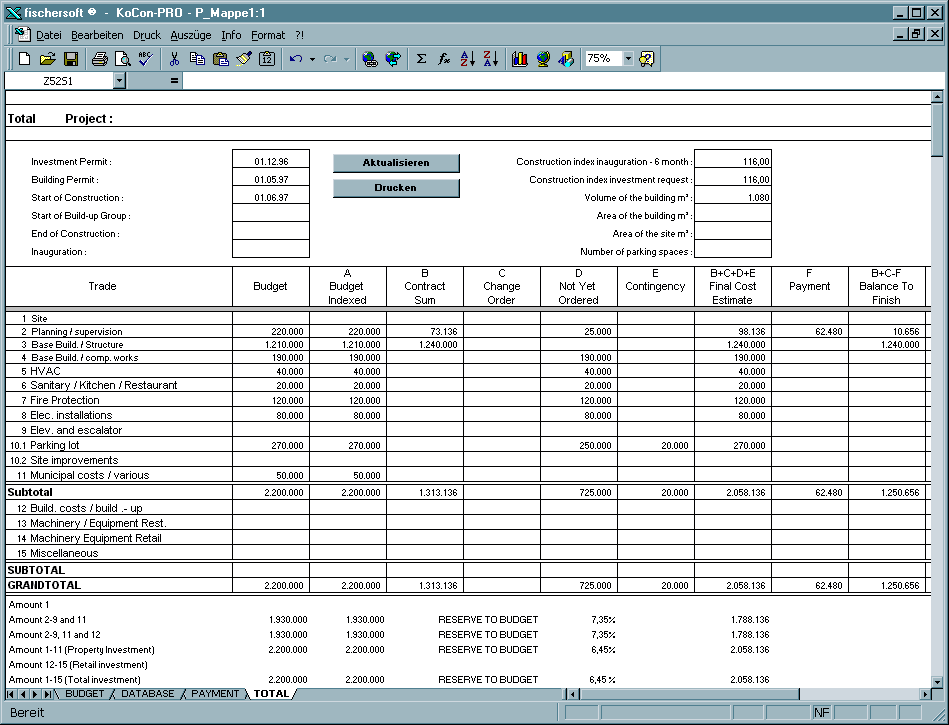949x725 pixels.
Task: Click the Paste clipboard icon
Action: pyautogui.click(x=220, y=59)
